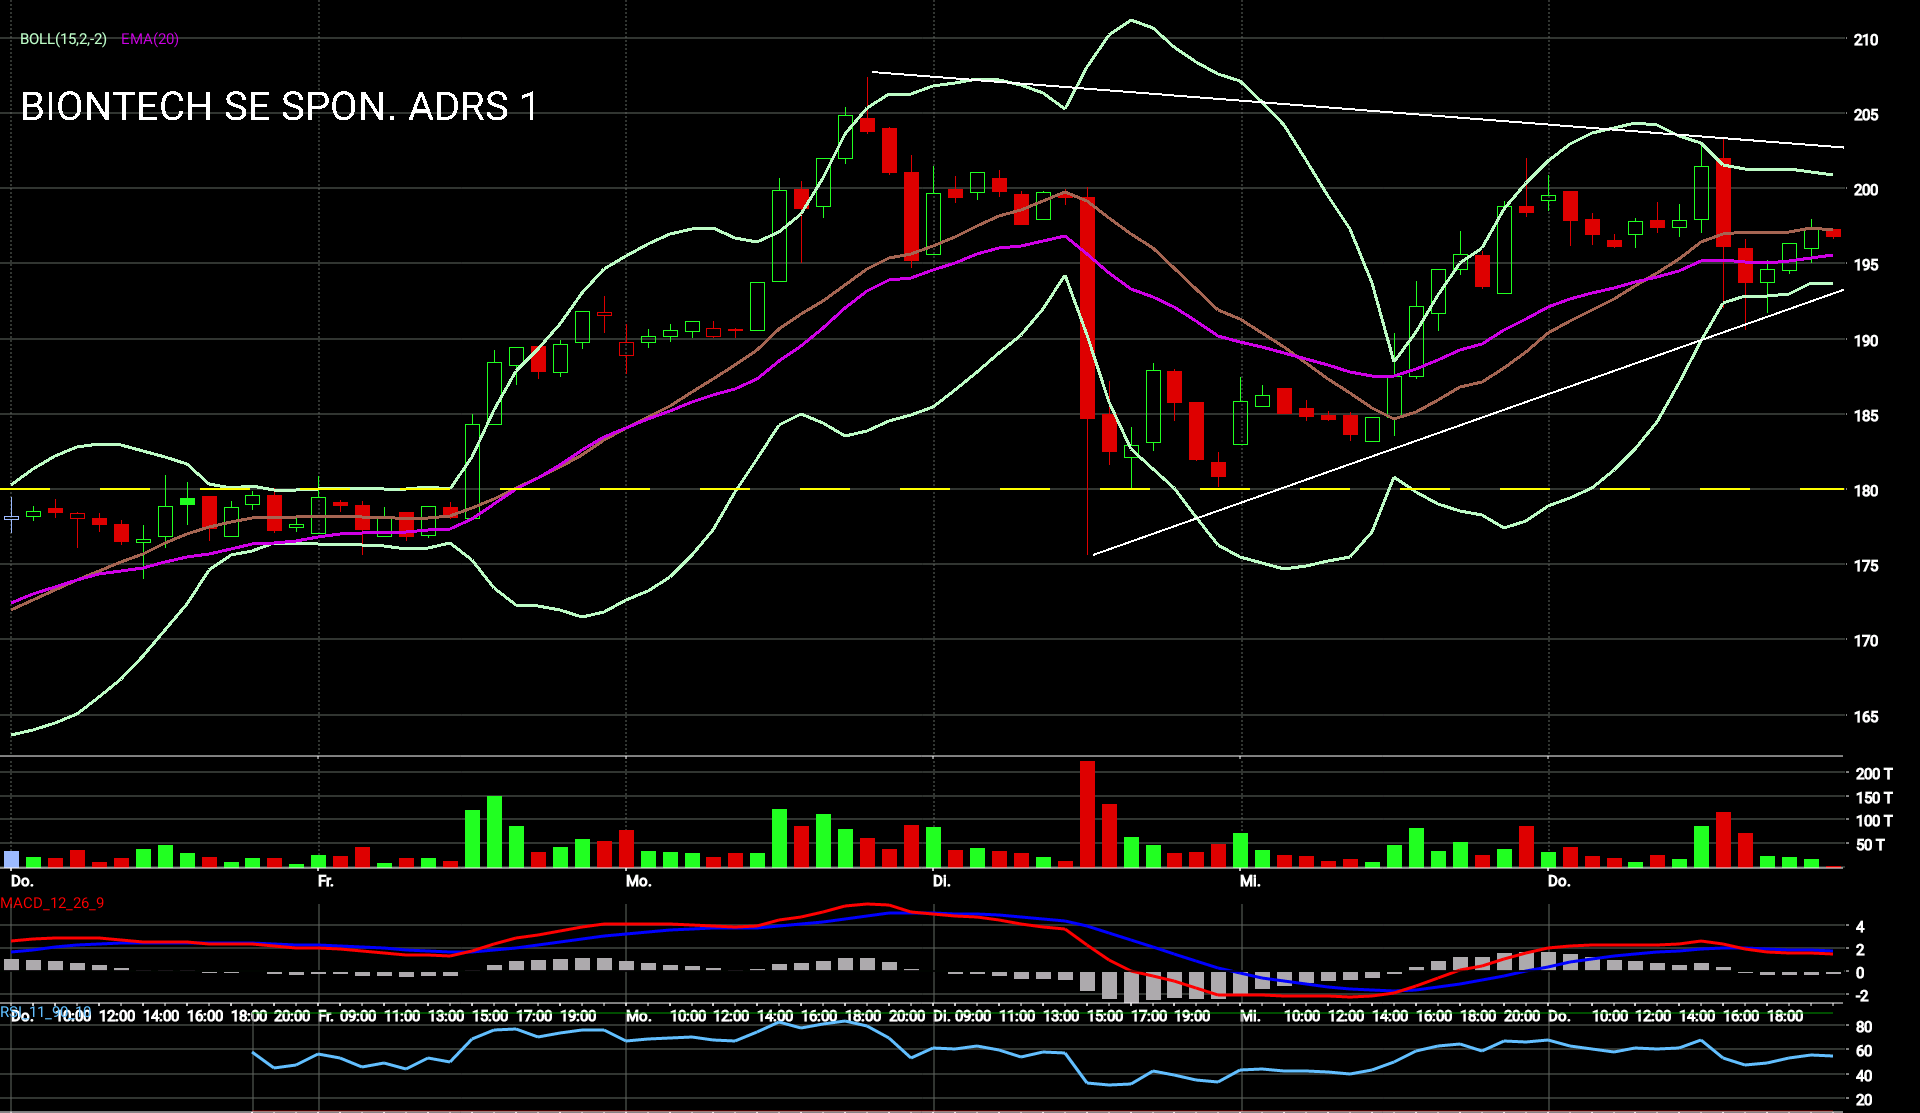
Task: Click the 165 price axis label
Action: (x=1865, y=717)
